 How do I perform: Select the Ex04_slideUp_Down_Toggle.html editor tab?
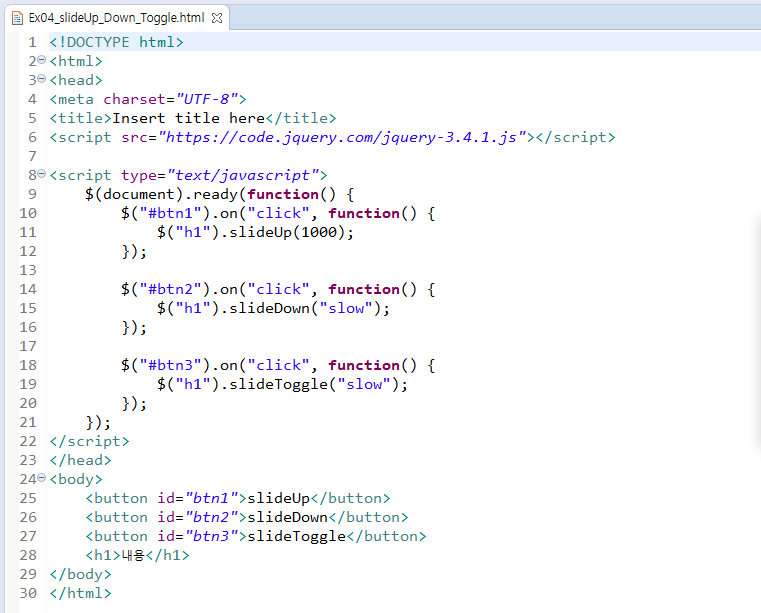click(x=116, y=18)
